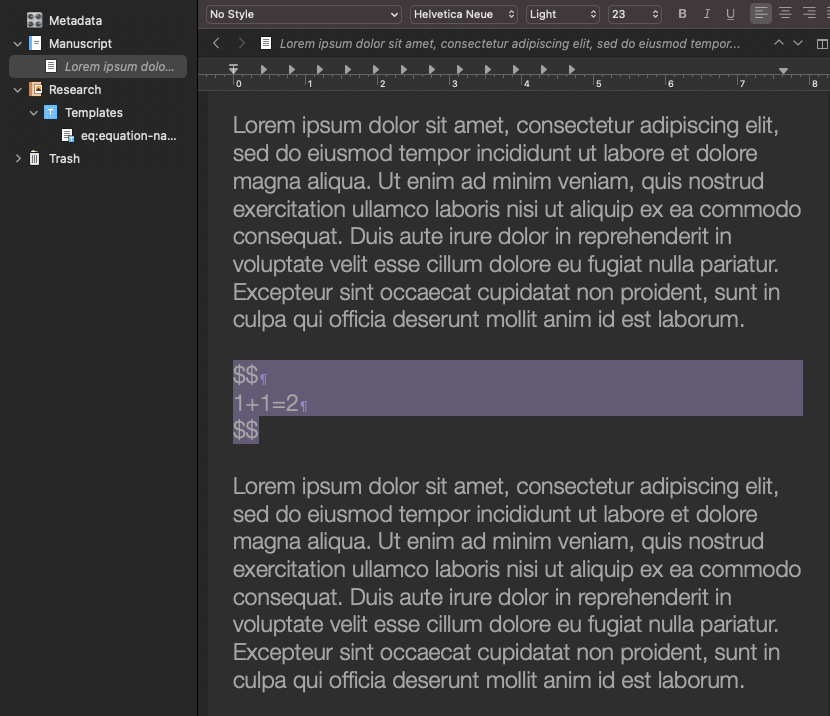Click the Templates folder icon

tap(50, 112)
